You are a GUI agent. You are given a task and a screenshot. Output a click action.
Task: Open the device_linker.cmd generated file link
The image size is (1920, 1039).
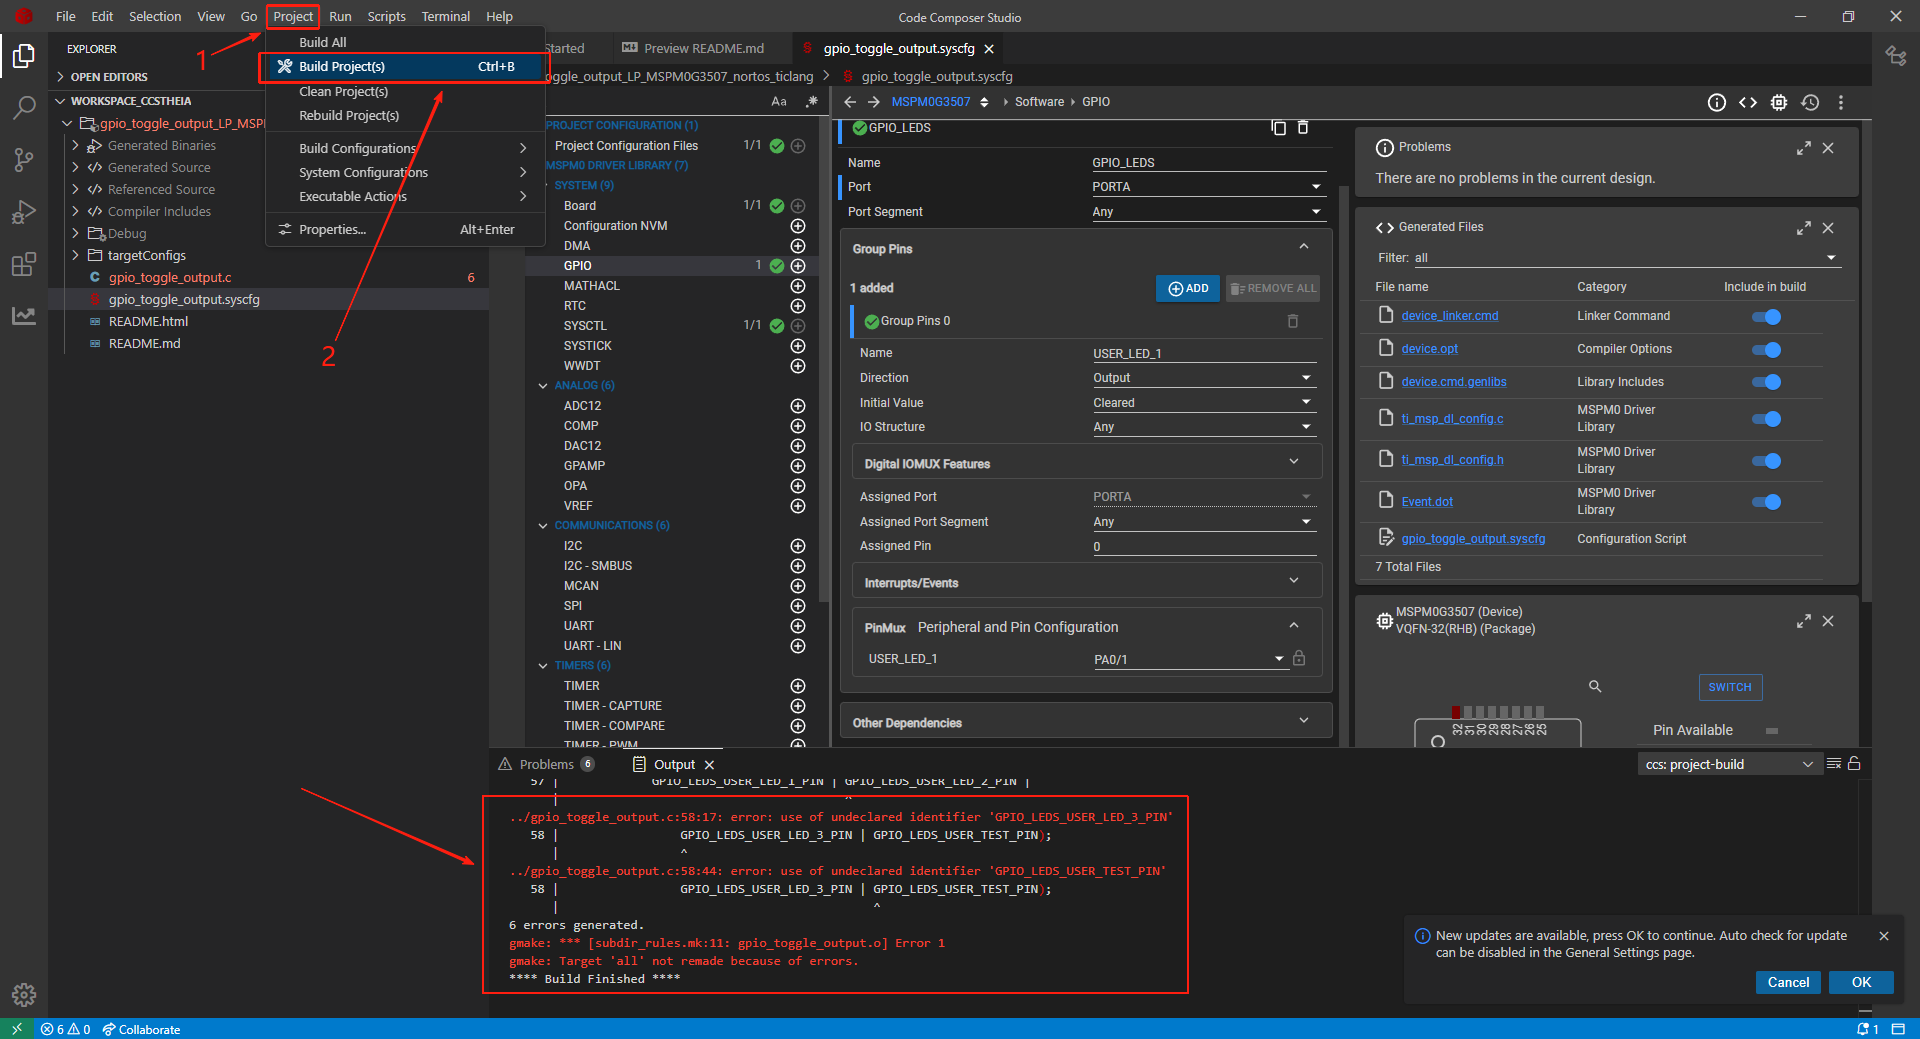[1449, 316]
